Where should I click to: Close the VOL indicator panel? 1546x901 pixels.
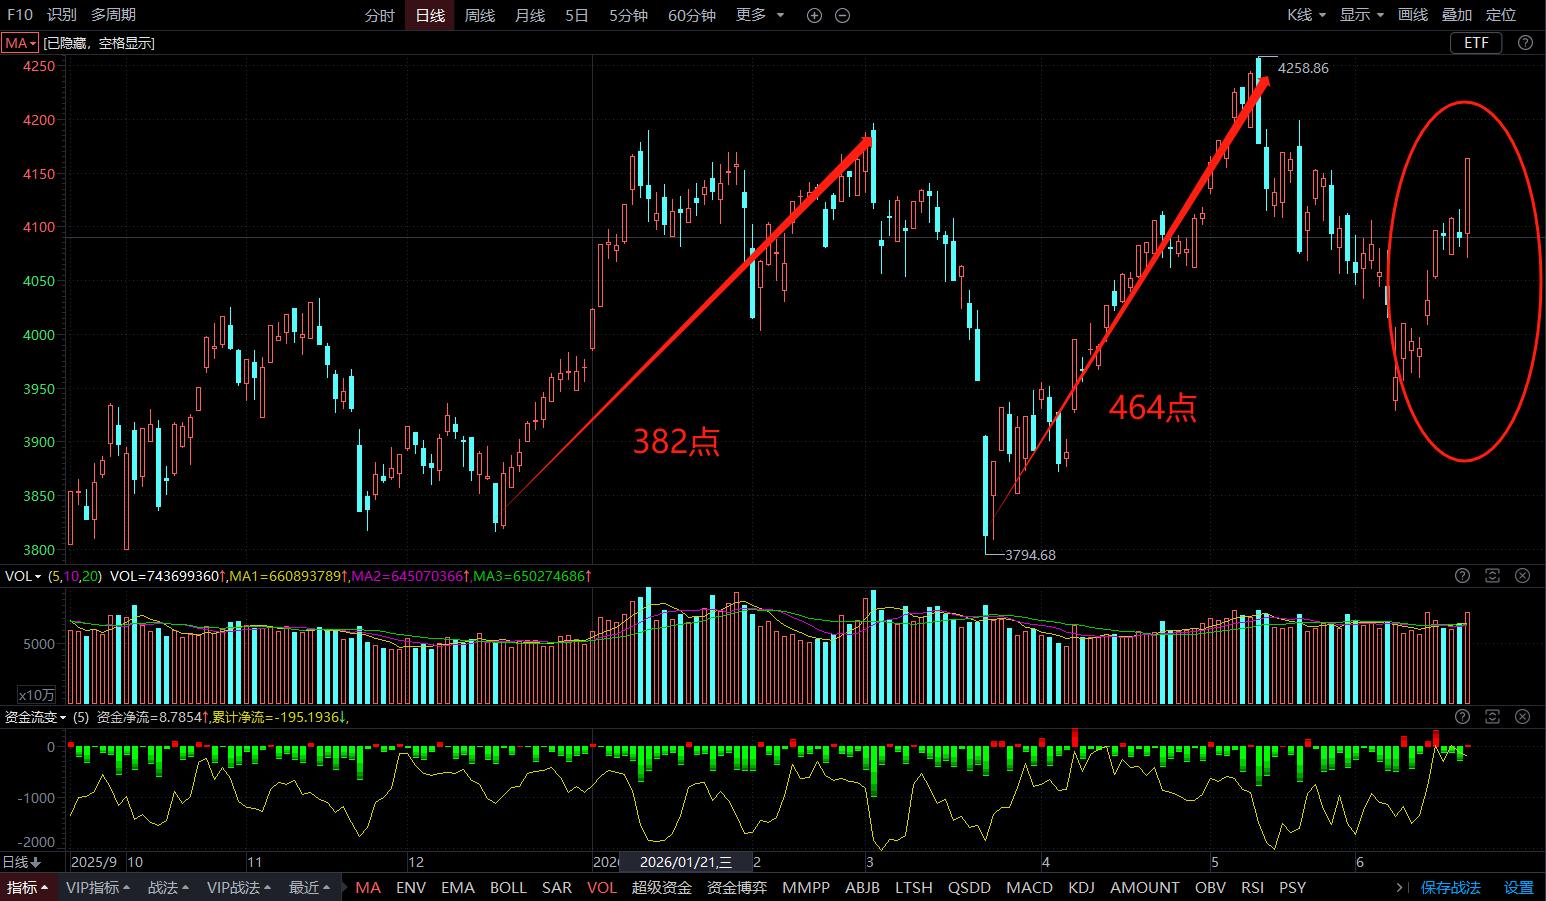1523,576
